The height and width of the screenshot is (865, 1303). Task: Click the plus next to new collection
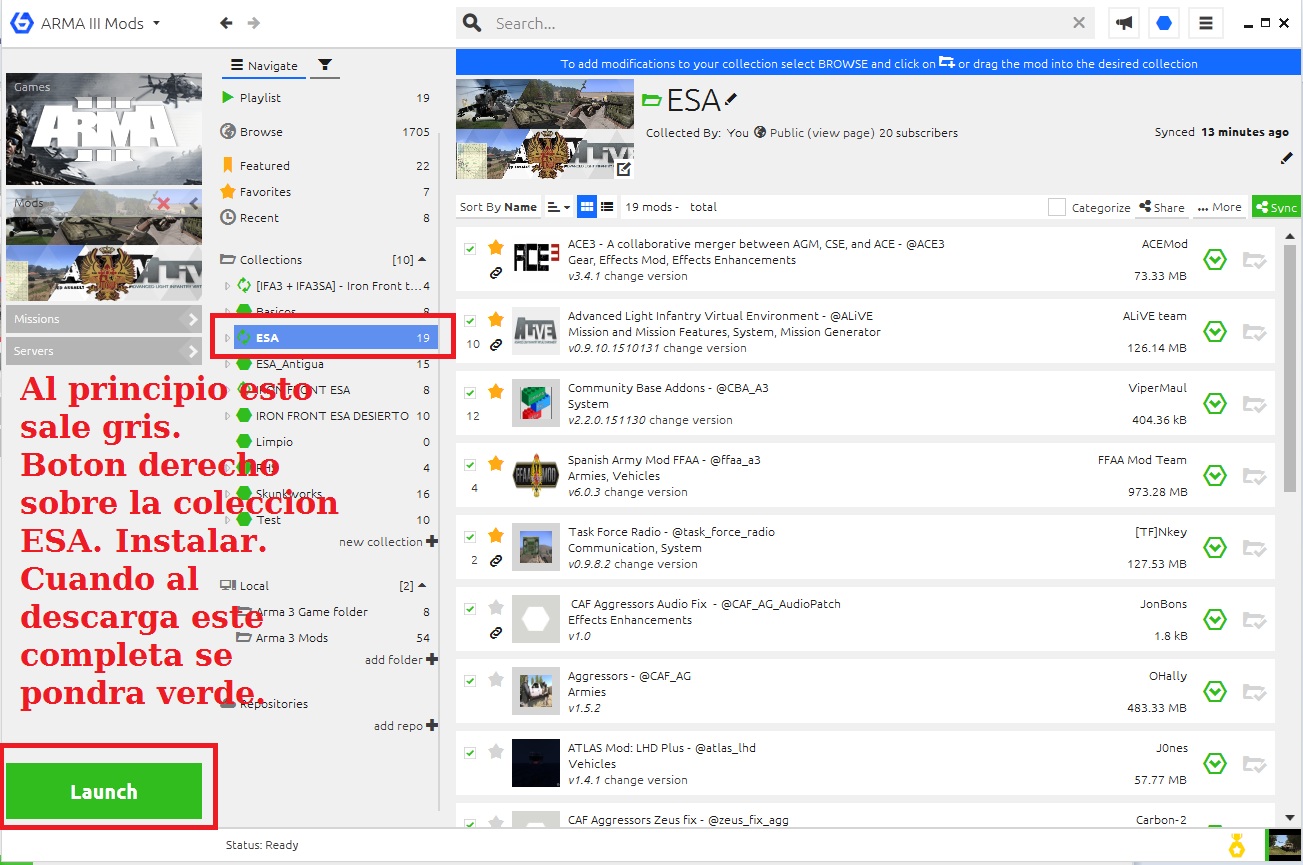pos(432,541)
